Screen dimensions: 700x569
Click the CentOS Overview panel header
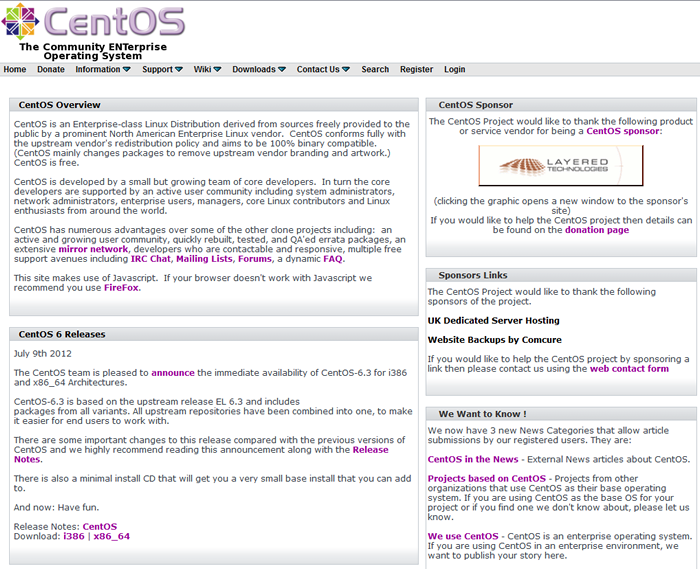(214, 105)
